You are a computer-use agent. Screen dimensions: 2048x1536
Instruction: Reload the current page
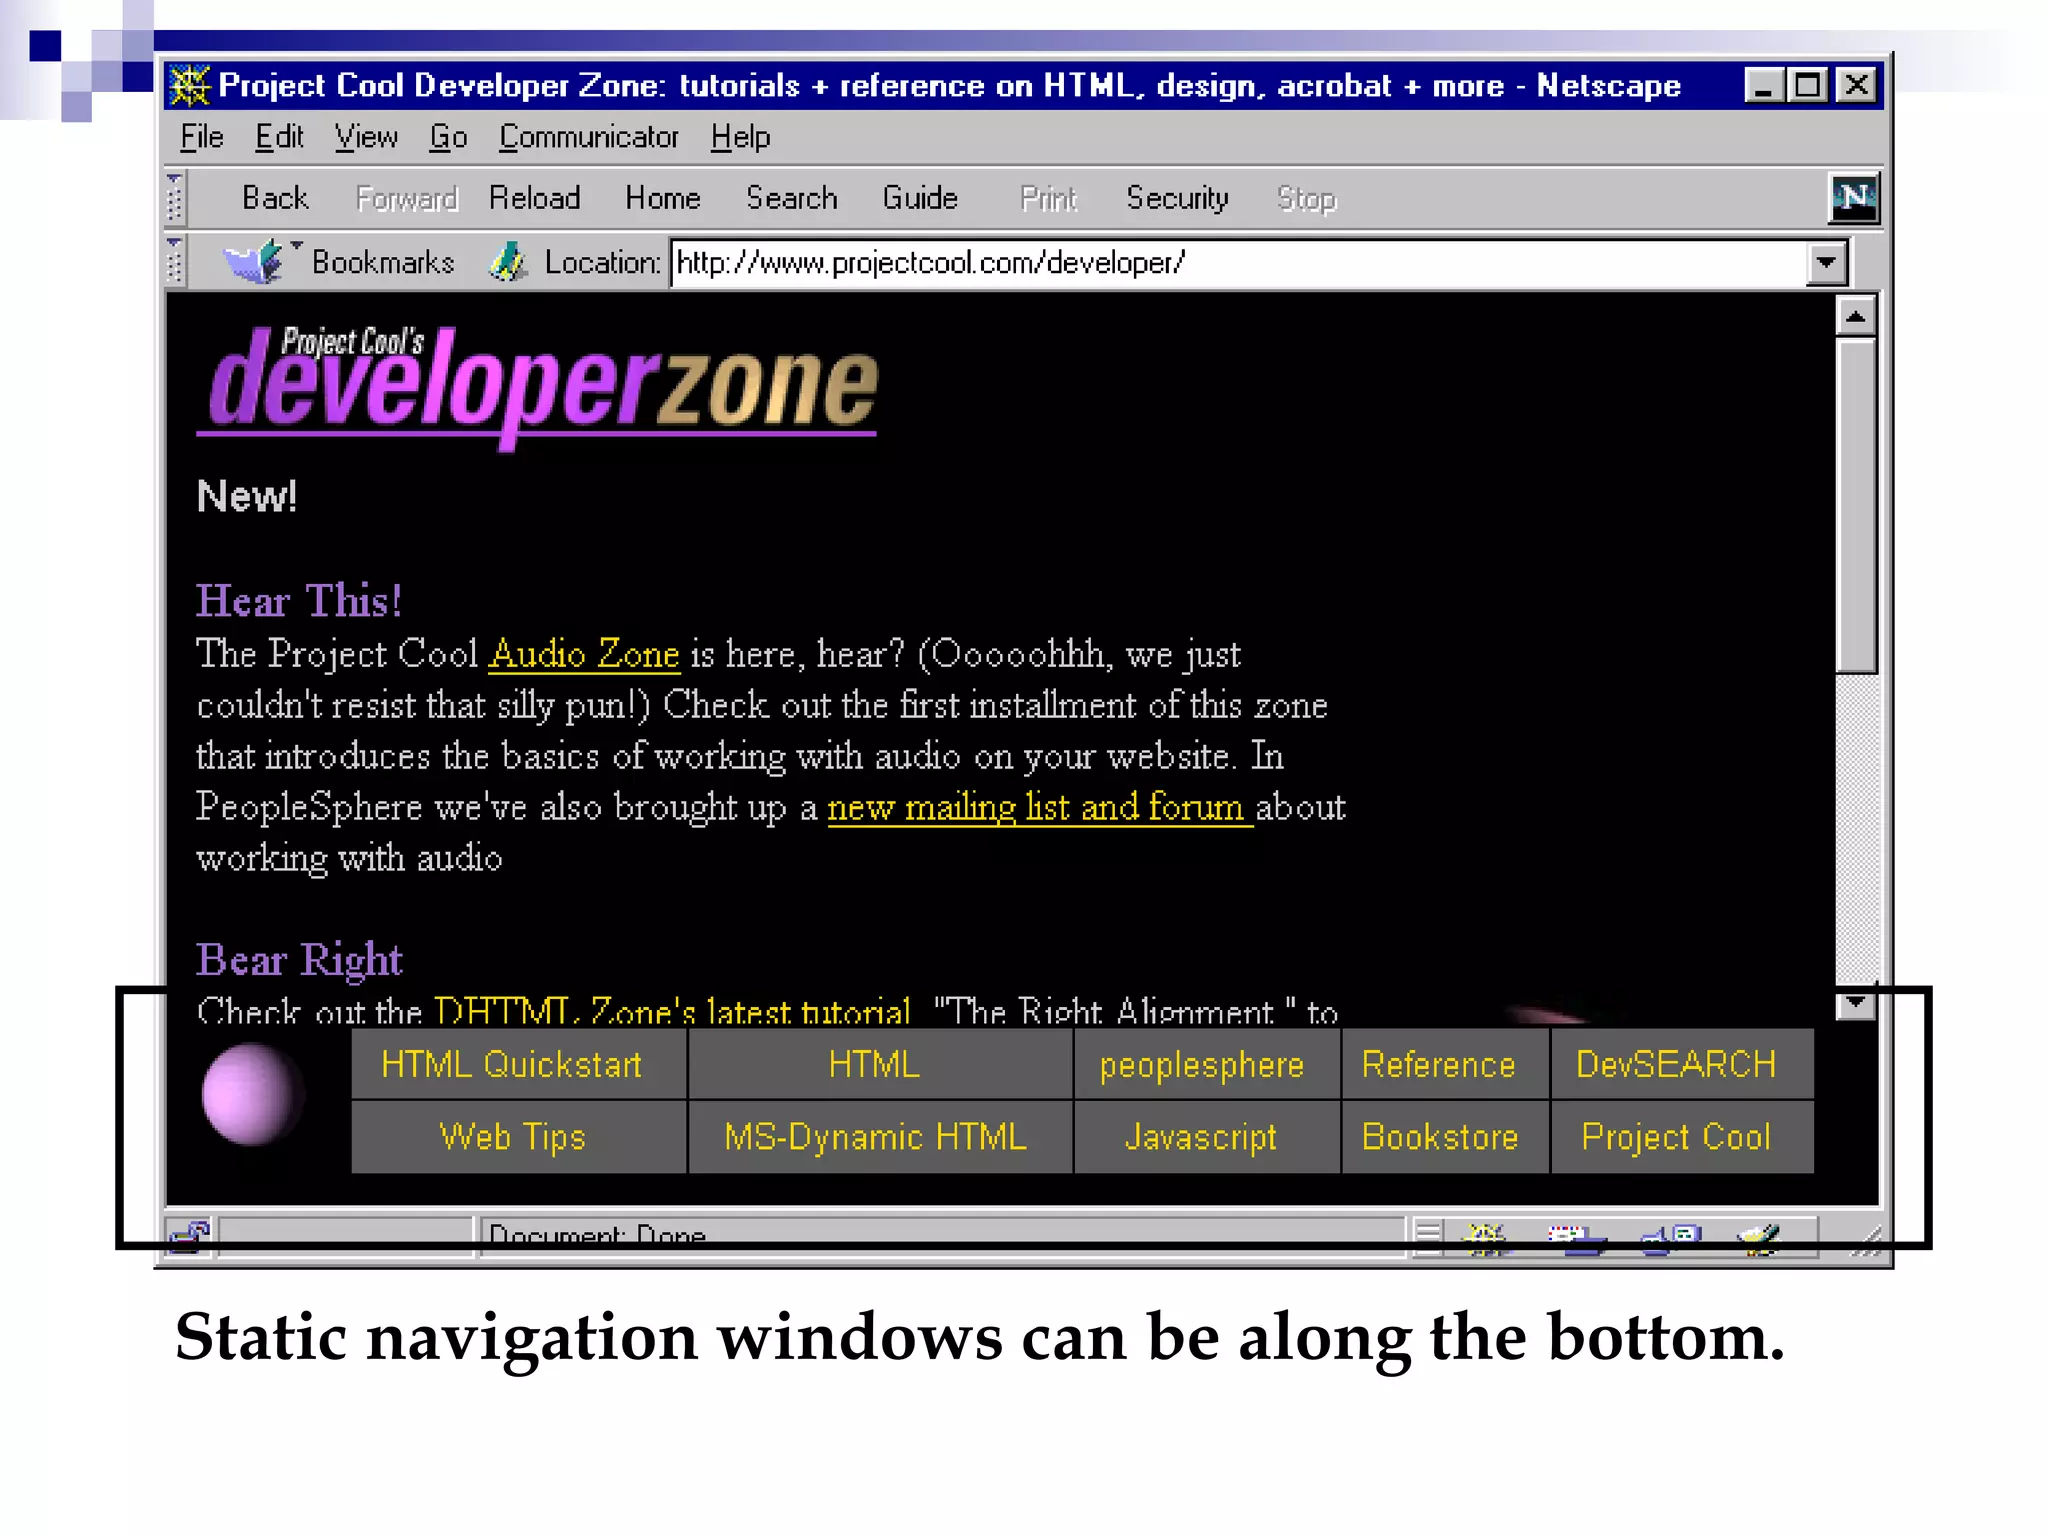pos(534,198)
